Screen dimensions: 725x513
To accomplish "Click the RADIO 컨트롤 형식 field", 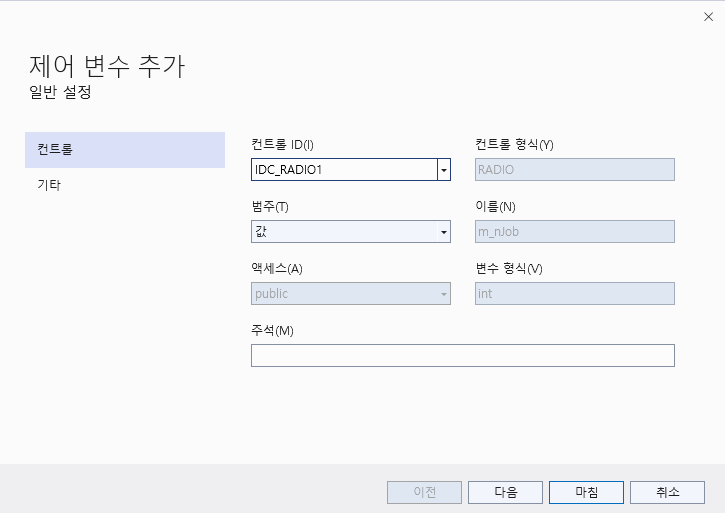I will [x=574, y=170].
